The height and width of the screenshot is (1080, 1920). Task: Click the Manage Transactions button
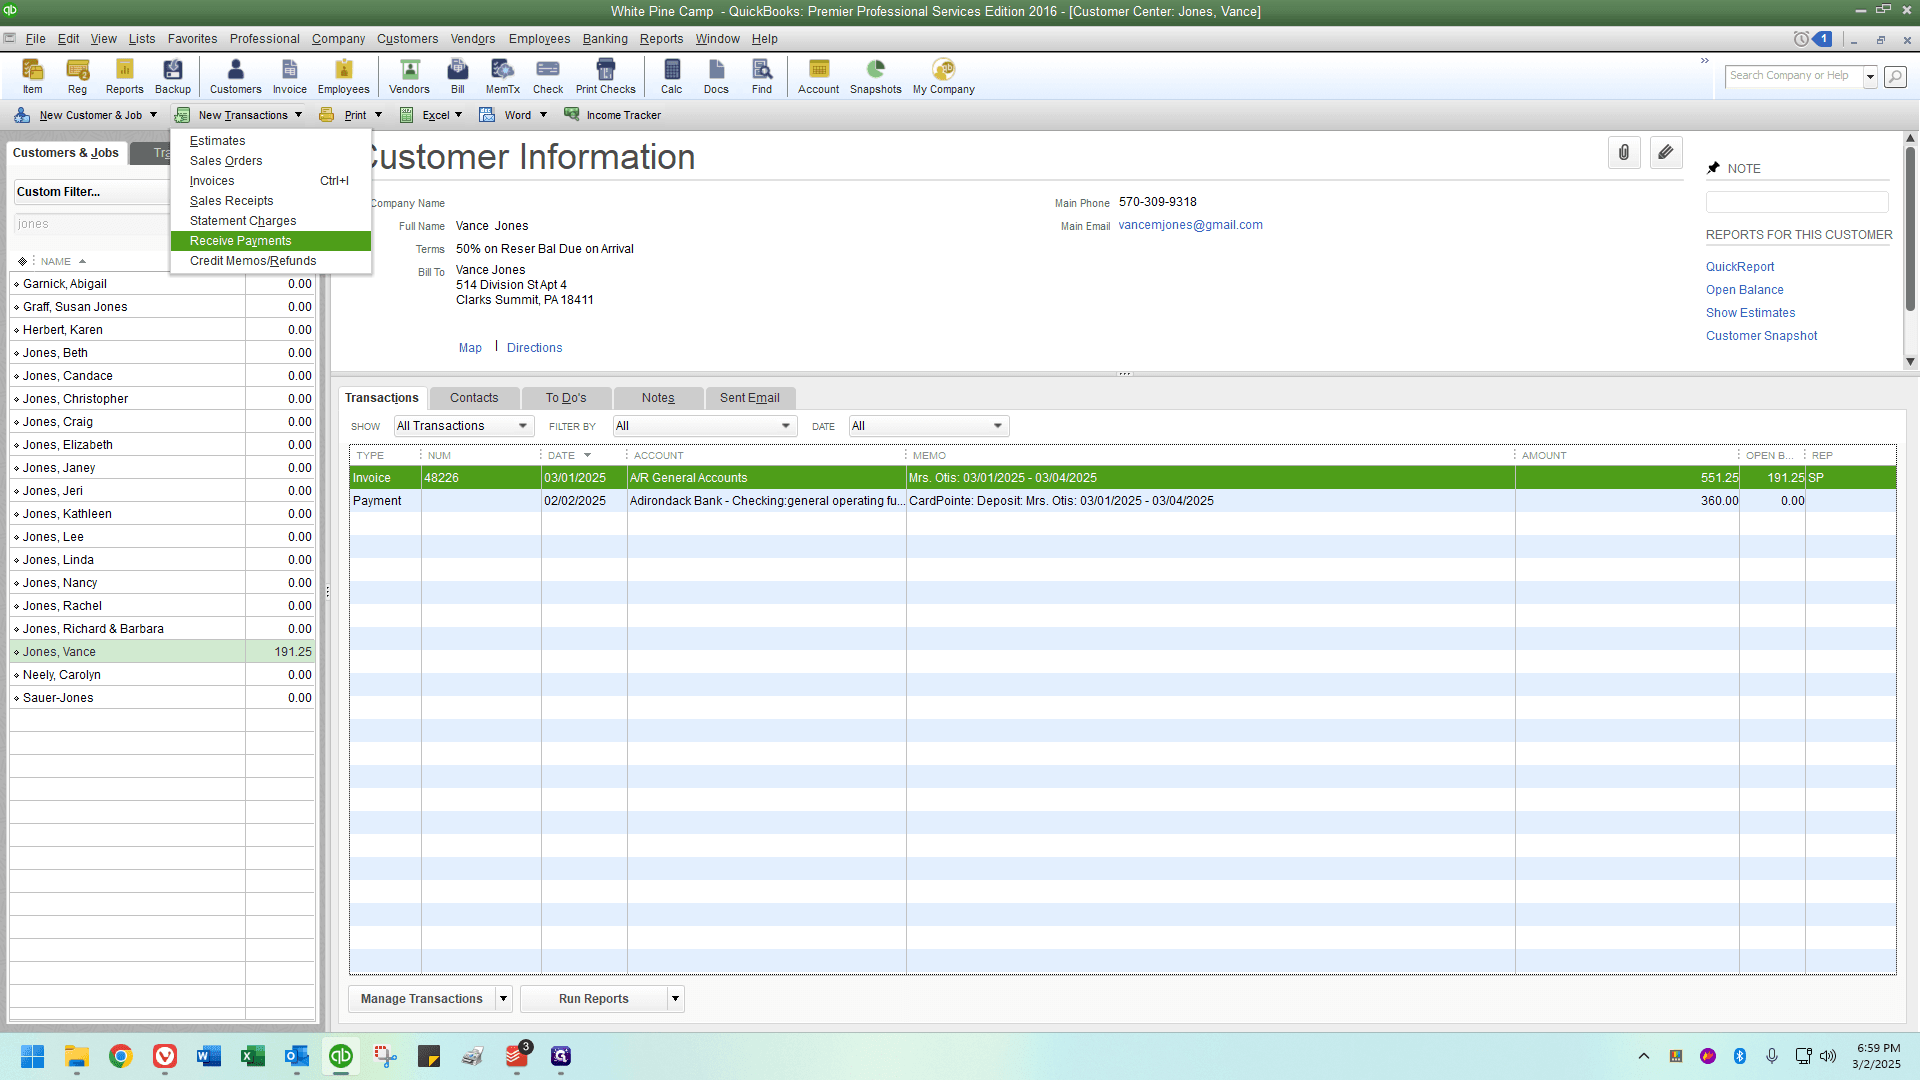[x=422, y=999]
